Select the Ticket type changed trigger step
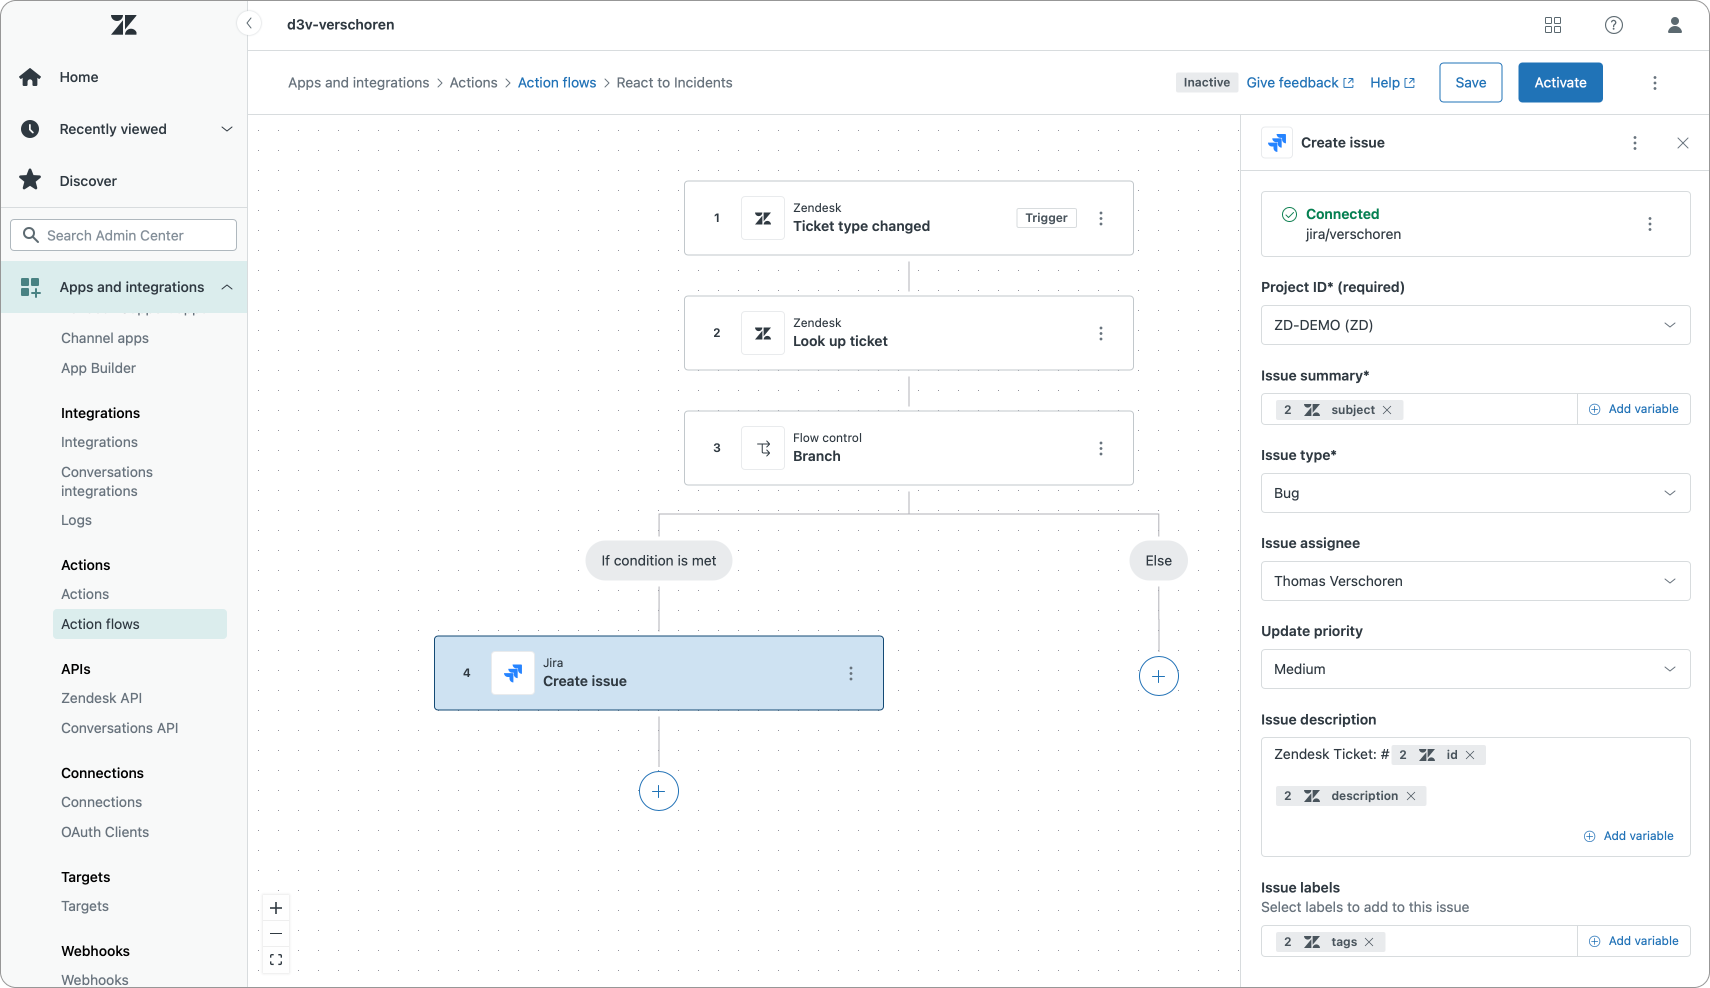This screenshot has width=1710, height=988. [909, 218]
